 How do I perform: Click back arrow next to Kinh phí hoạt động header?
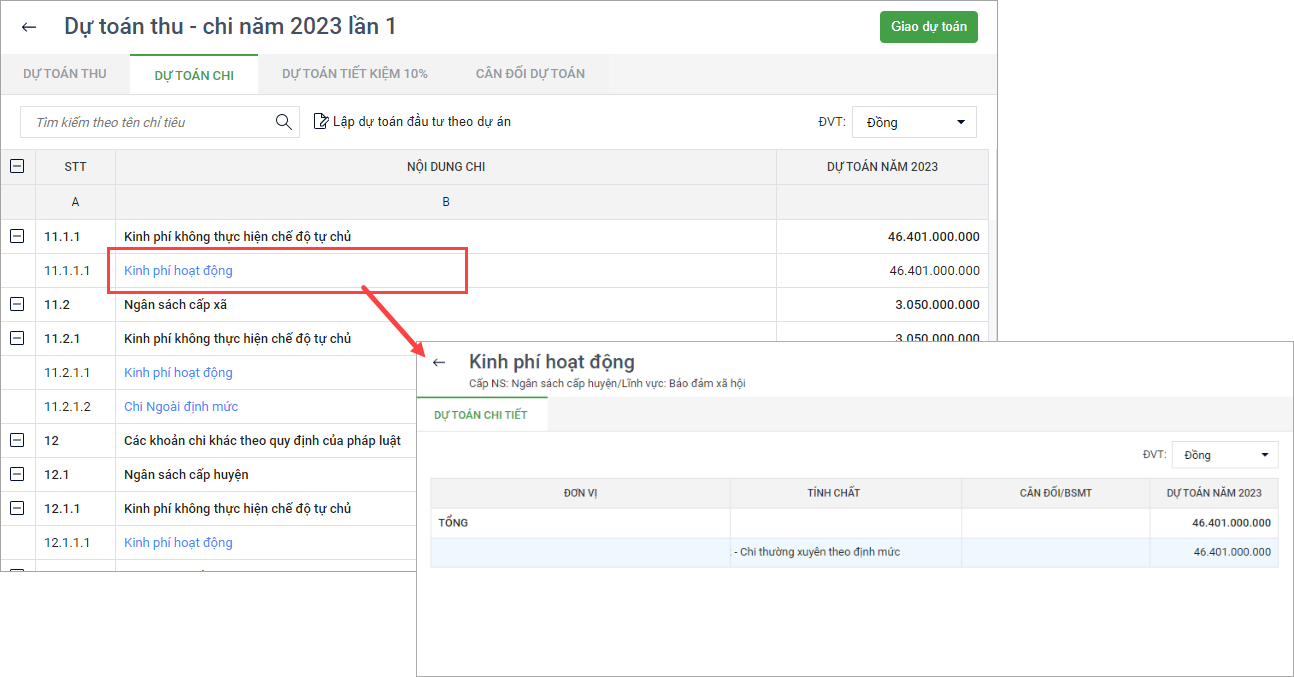click(x=438, y=363)
